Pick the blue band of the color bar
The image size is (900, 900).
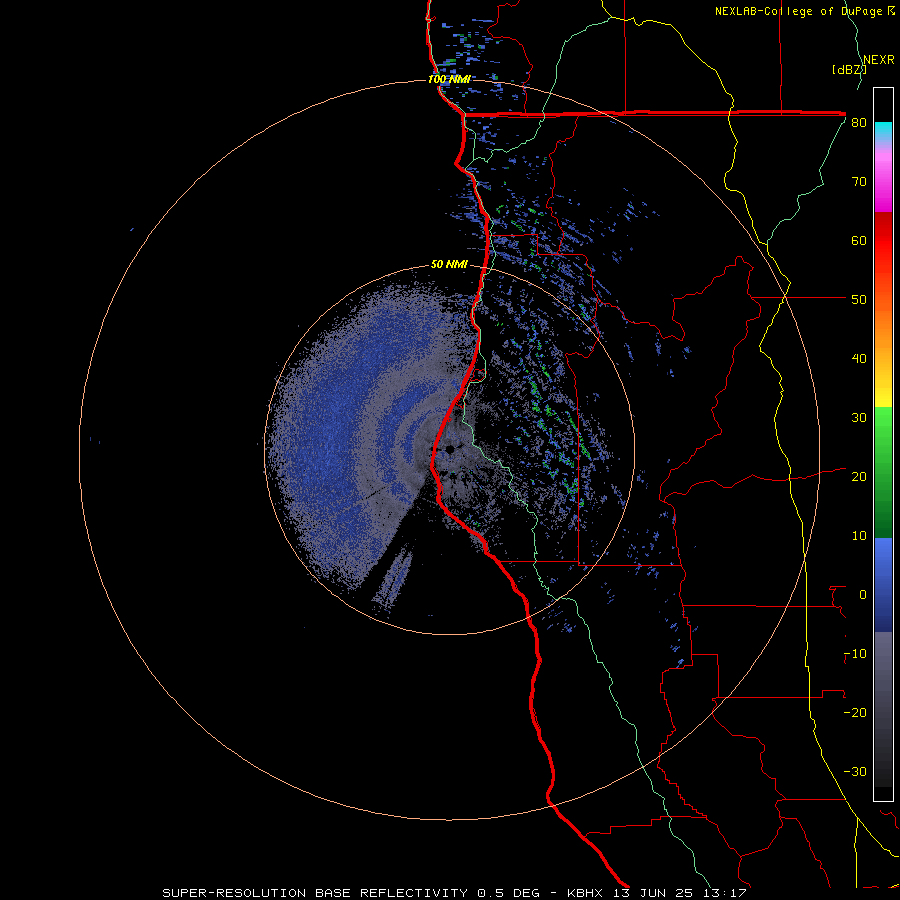[883, 585]
